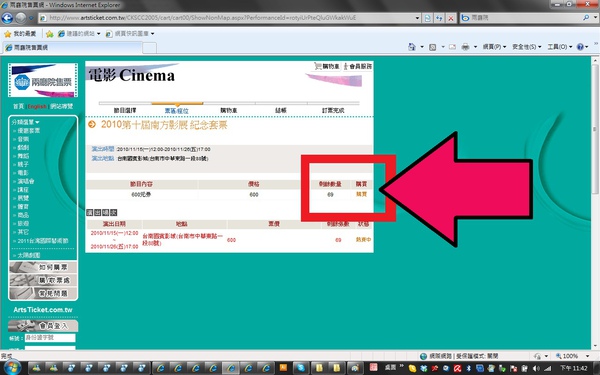Open the 電影 category in sidebar
Image resolution: width=600 pixels, height=375 pixels.
(23, 173)
